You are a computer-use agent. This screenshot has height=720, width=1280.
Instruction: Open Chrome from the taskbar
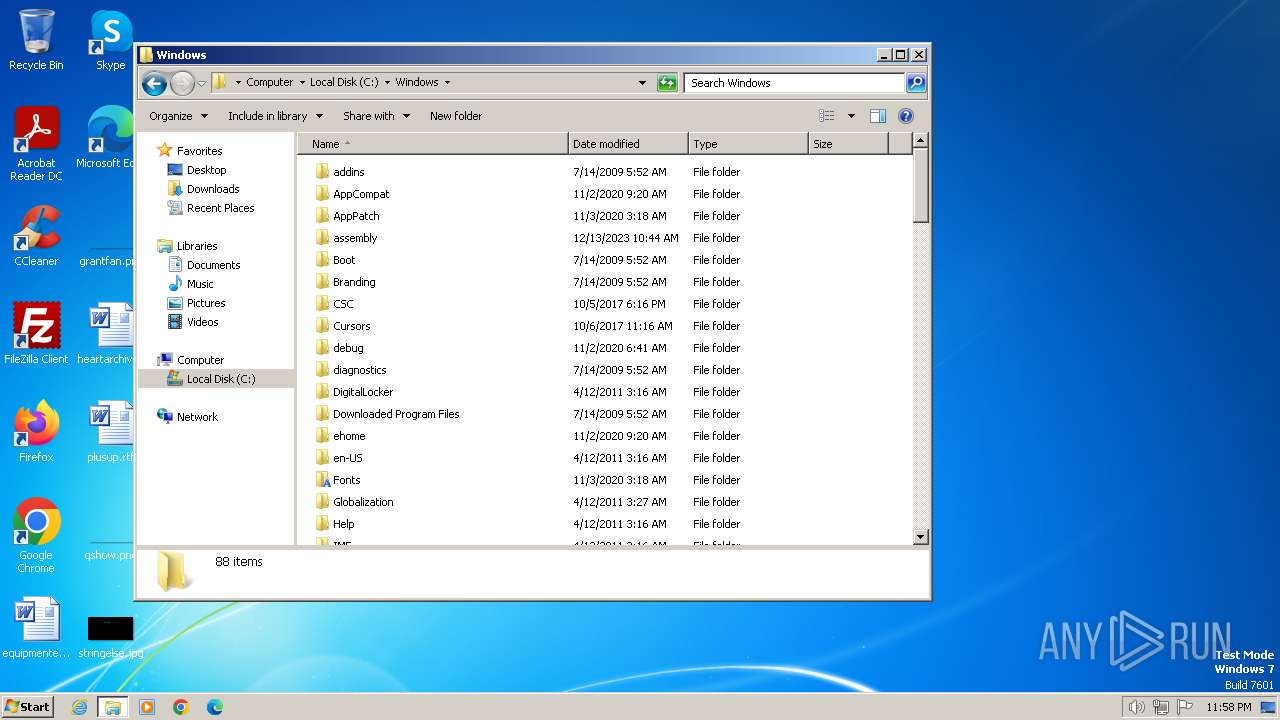point(181,707)
